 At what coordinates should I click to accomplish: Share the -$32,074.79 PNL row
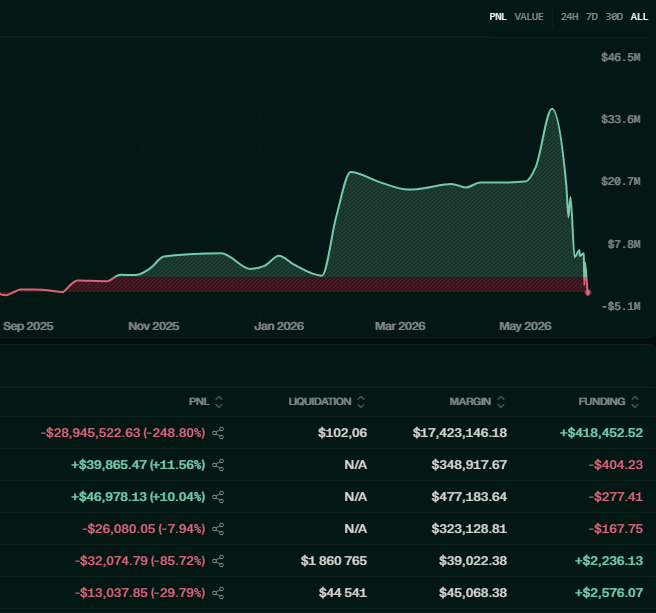(x=218, y=561)
